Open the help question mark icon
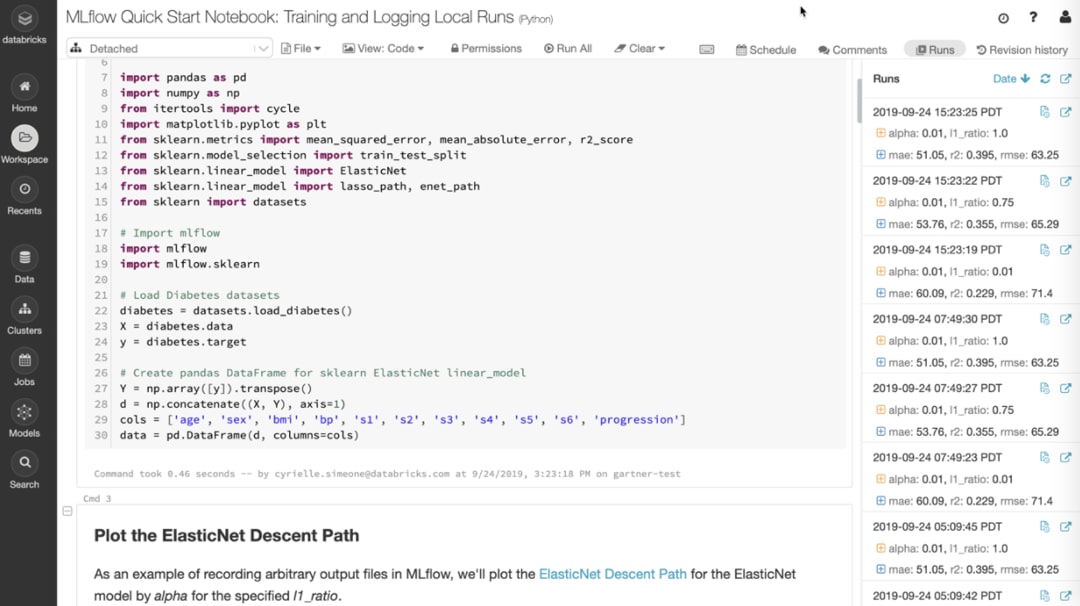The image size is (1080, 606). [x=1033, y=18]
